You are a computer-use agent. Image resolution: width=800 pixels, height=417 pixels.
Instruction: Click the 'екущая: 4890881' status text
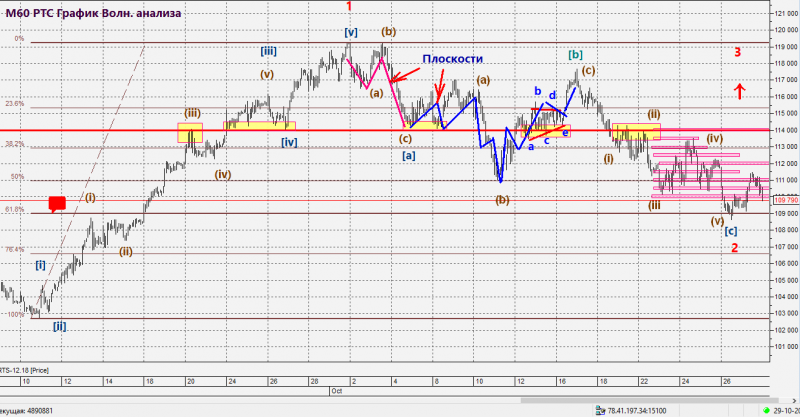pos(27,410)
